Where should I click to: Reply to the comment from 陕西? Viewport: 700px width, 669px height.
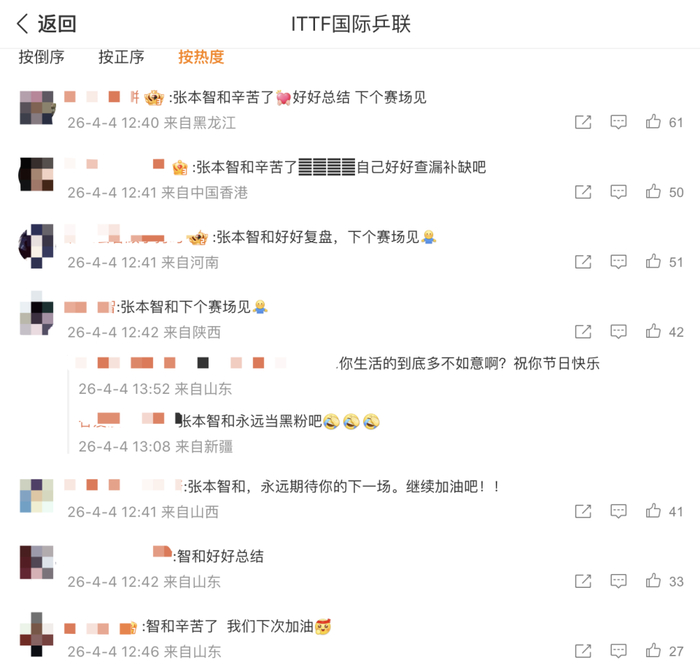pos(618,332)
